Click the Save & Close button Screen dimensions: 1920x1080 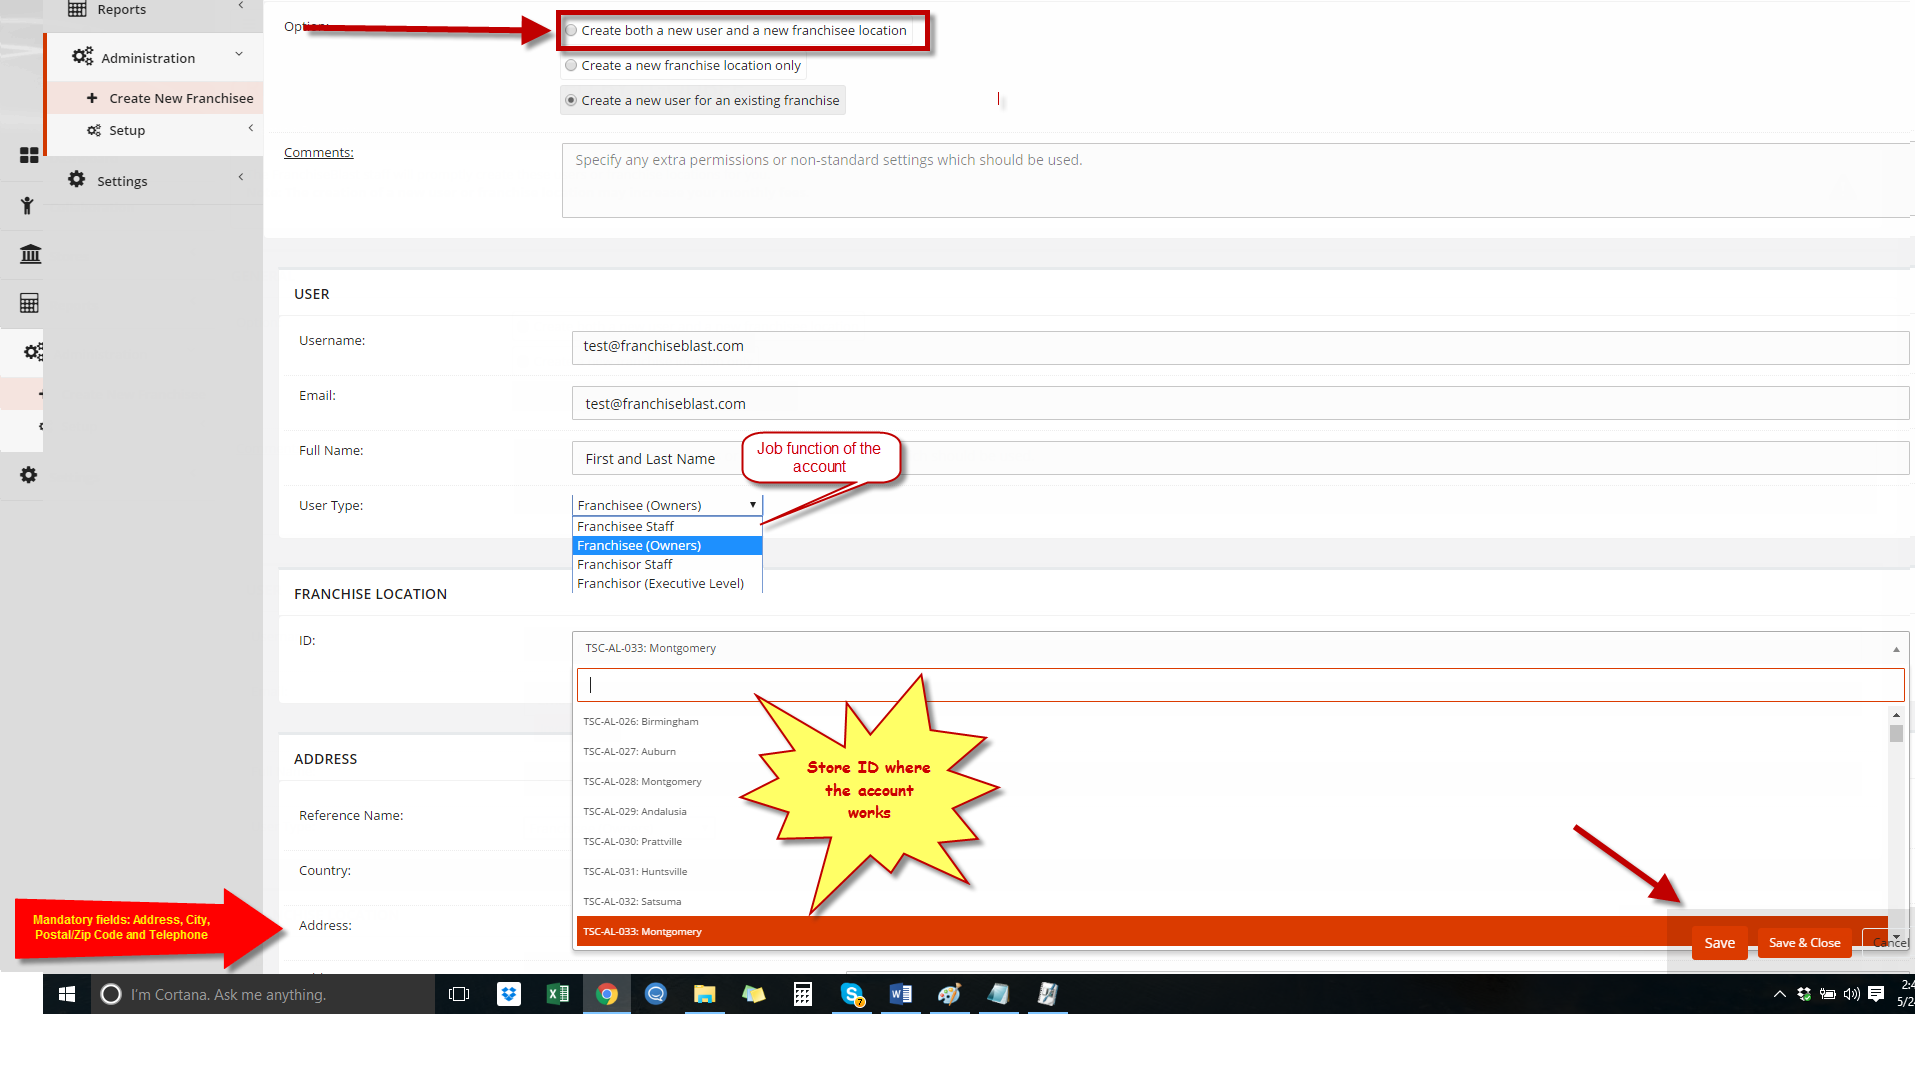(x=1804, y=943)
